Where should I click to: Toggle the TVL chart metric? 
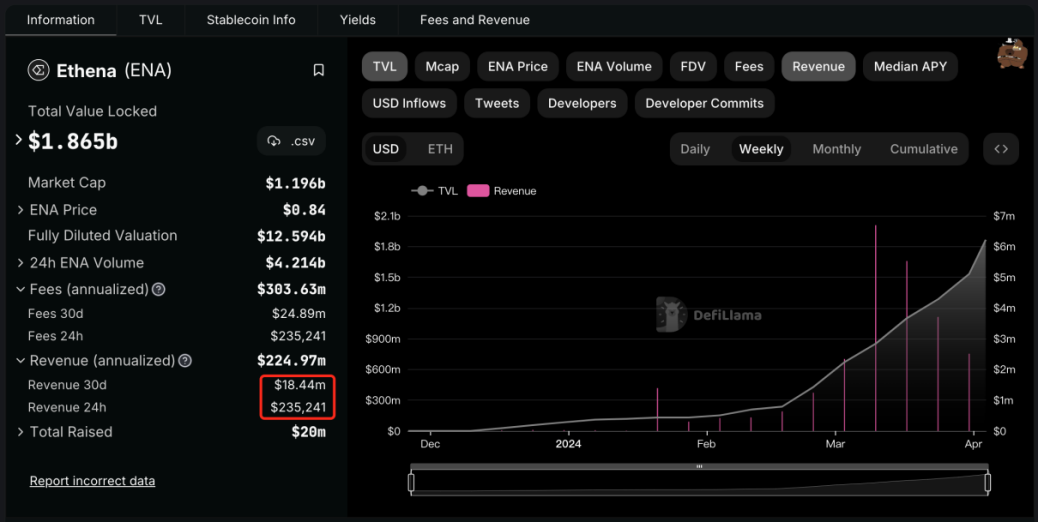coord(384,67)
